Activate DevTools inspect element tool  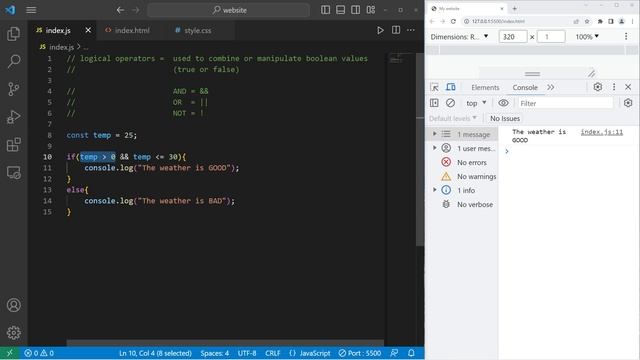[434, 87]
